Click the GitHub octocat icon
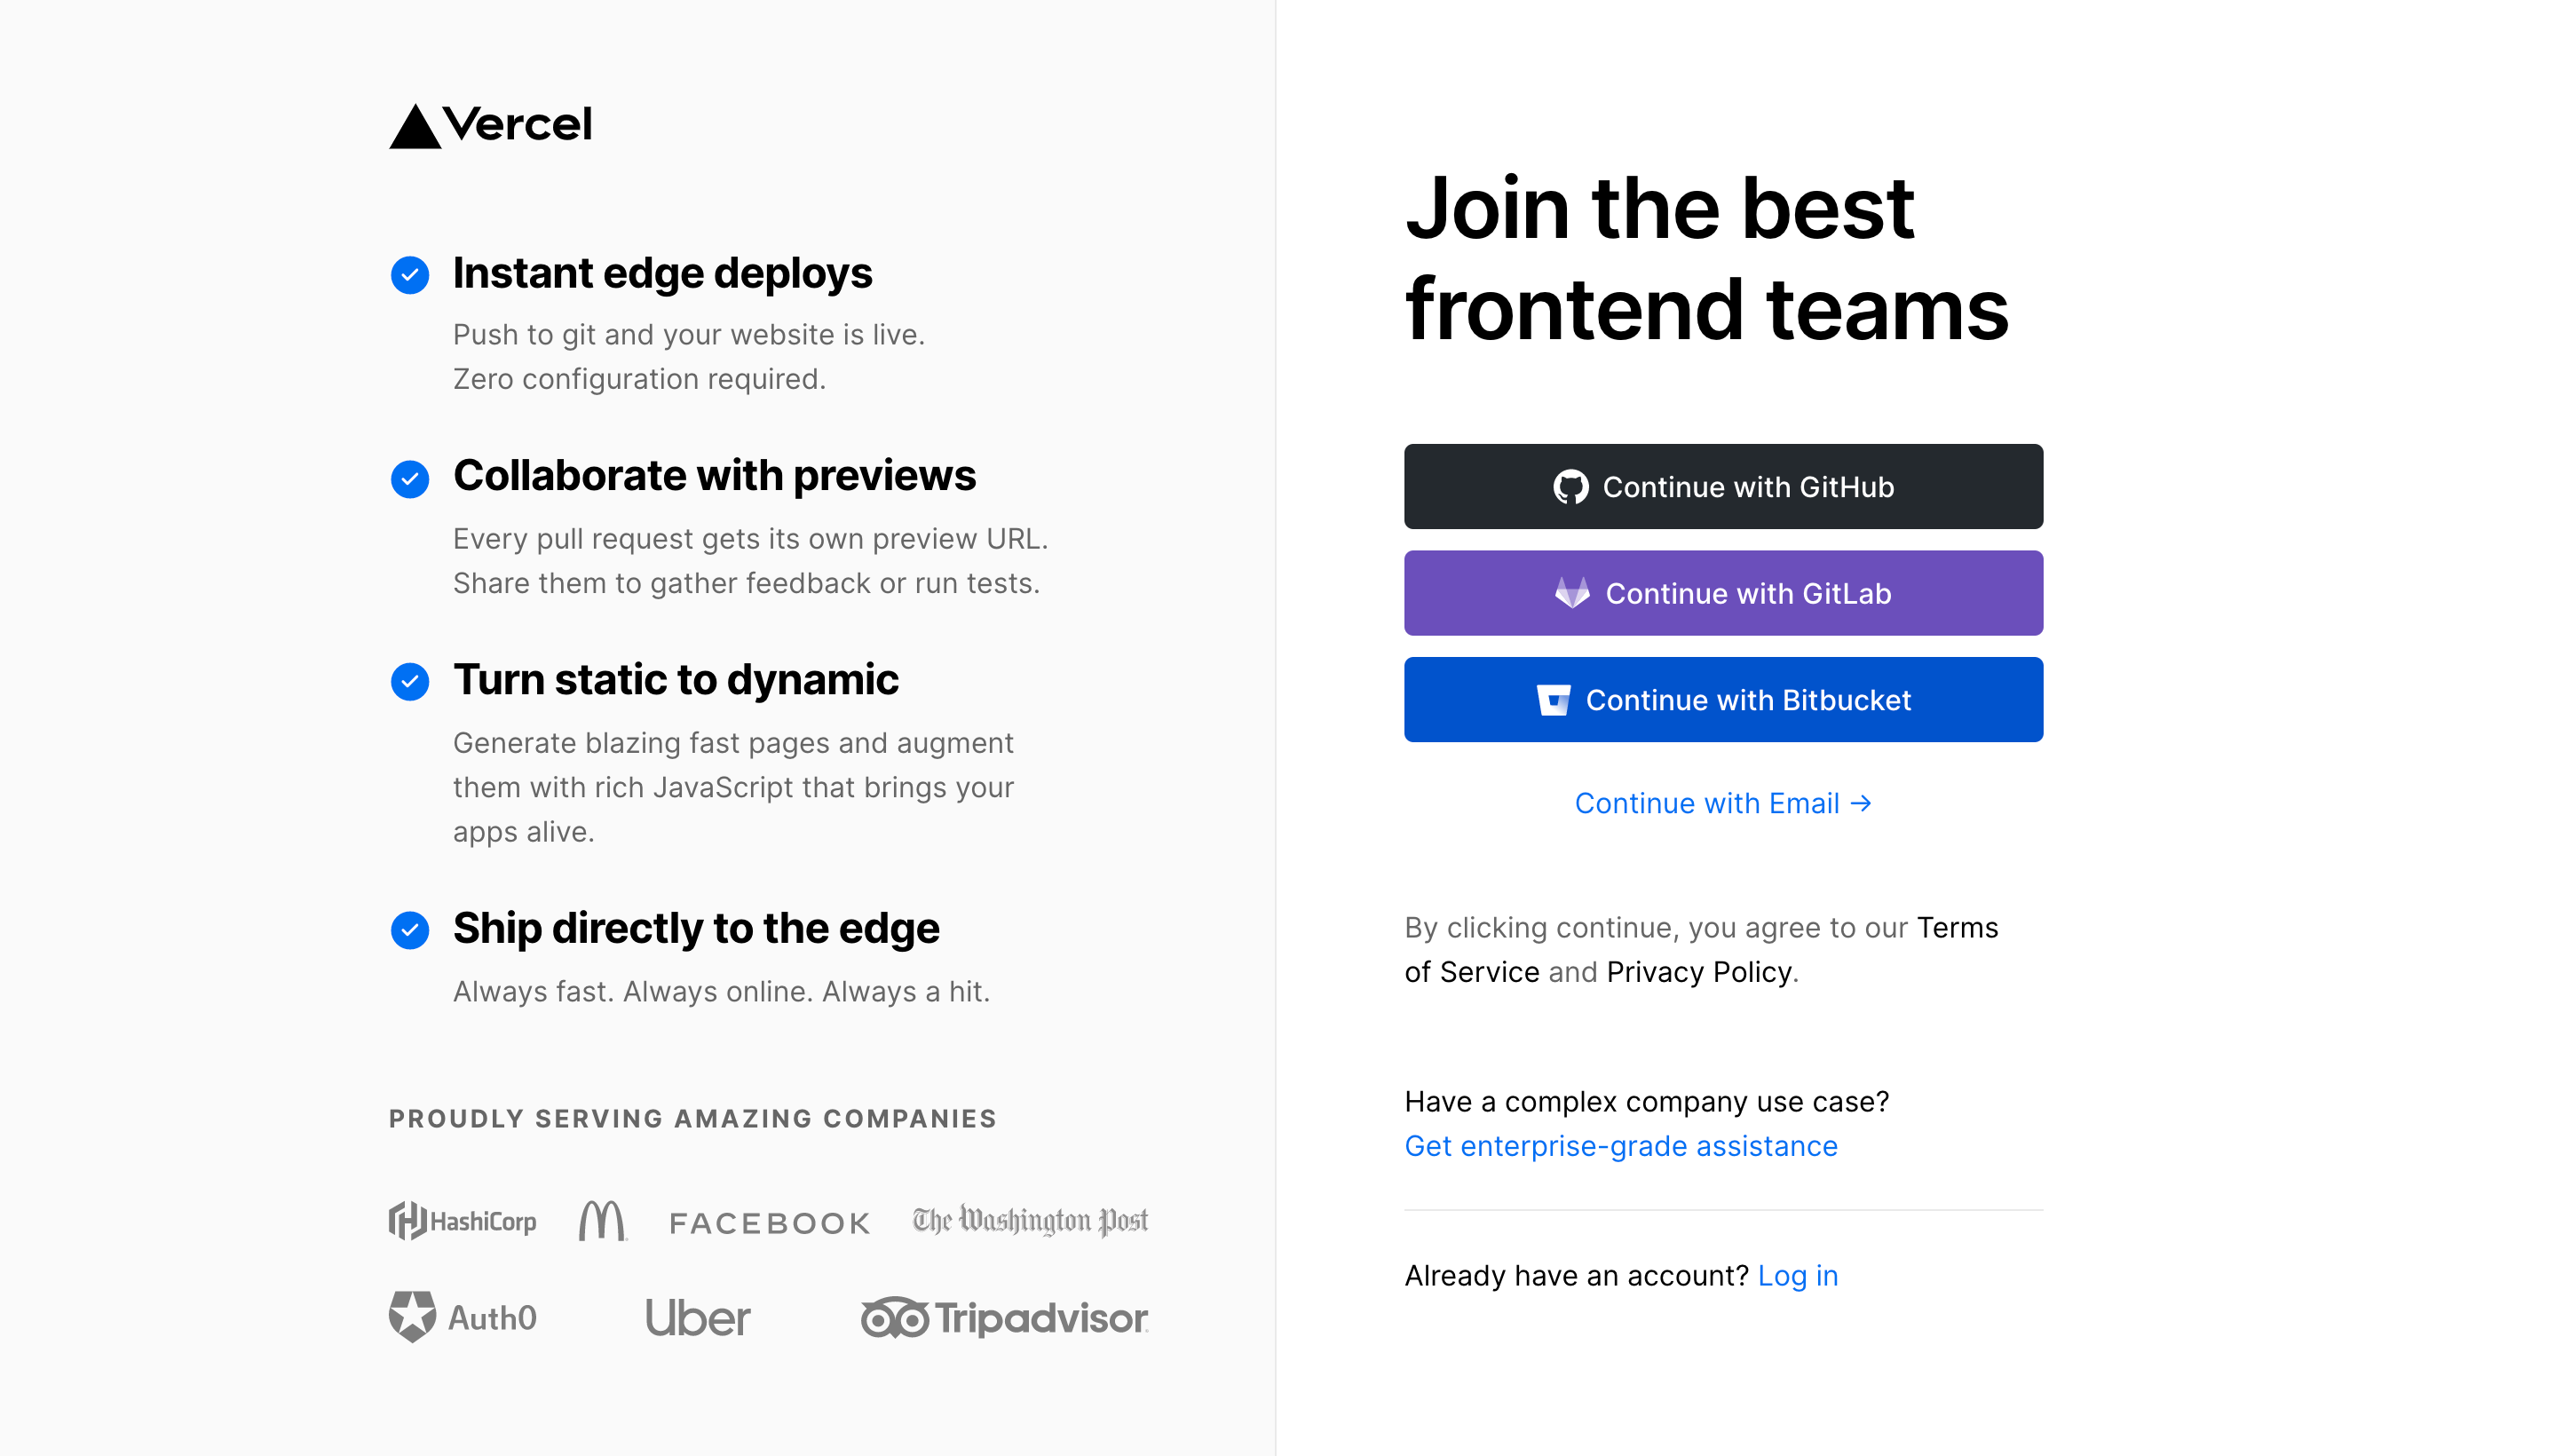 (1570, 487)
